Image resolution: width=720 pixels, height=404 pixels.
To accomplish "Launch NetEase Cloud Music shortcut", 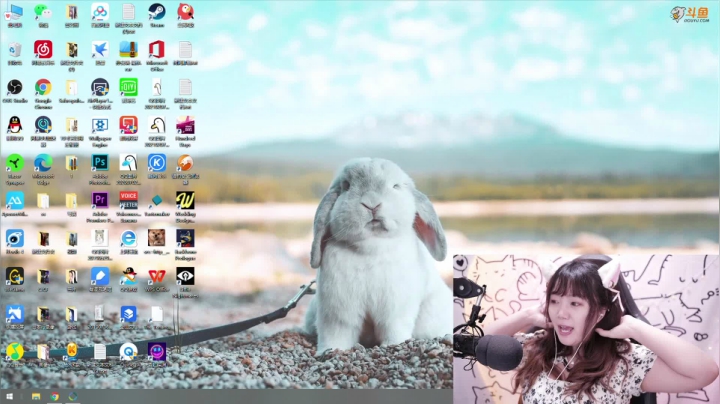I will pyautogui.click(x=43, y=50).
